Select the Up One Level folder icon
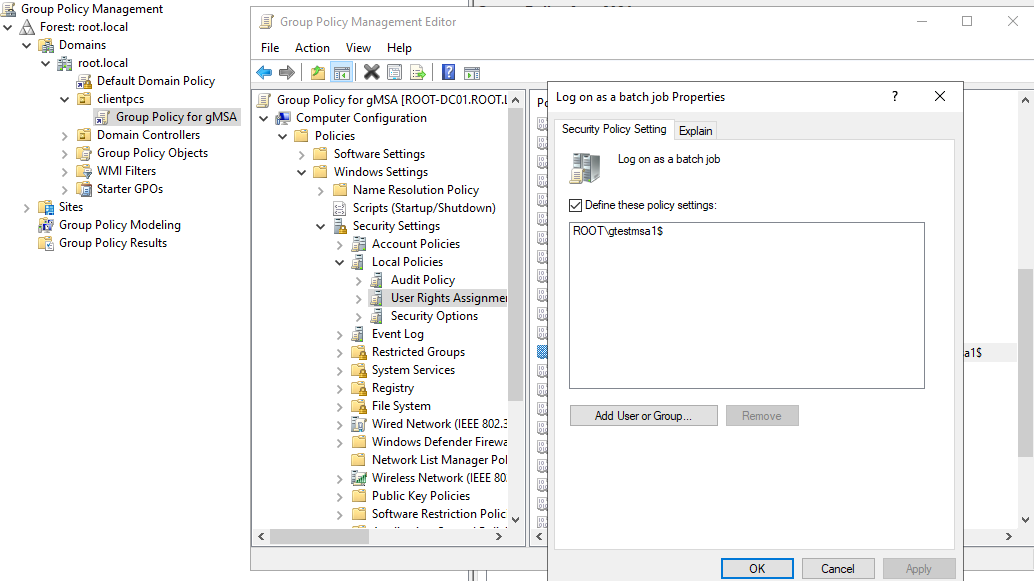The height and width of the screenshot is (581, 1034). click(x=316, y=71)
